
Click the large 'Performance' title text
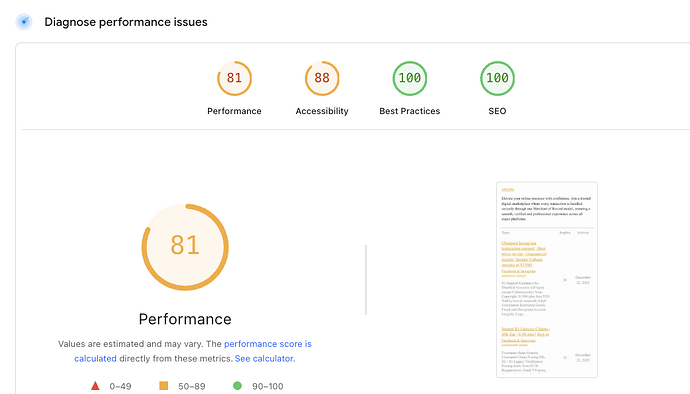185,319
